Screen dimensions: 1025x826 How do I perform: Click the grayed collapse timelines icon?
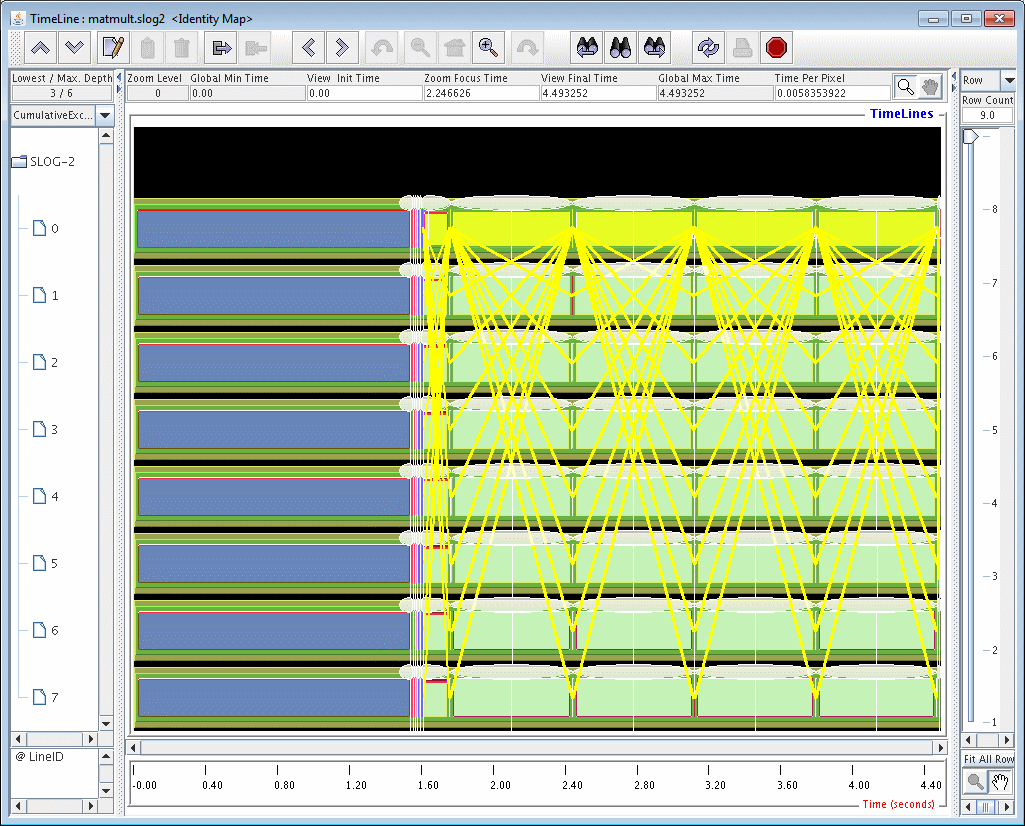click(x=256, y=48)
